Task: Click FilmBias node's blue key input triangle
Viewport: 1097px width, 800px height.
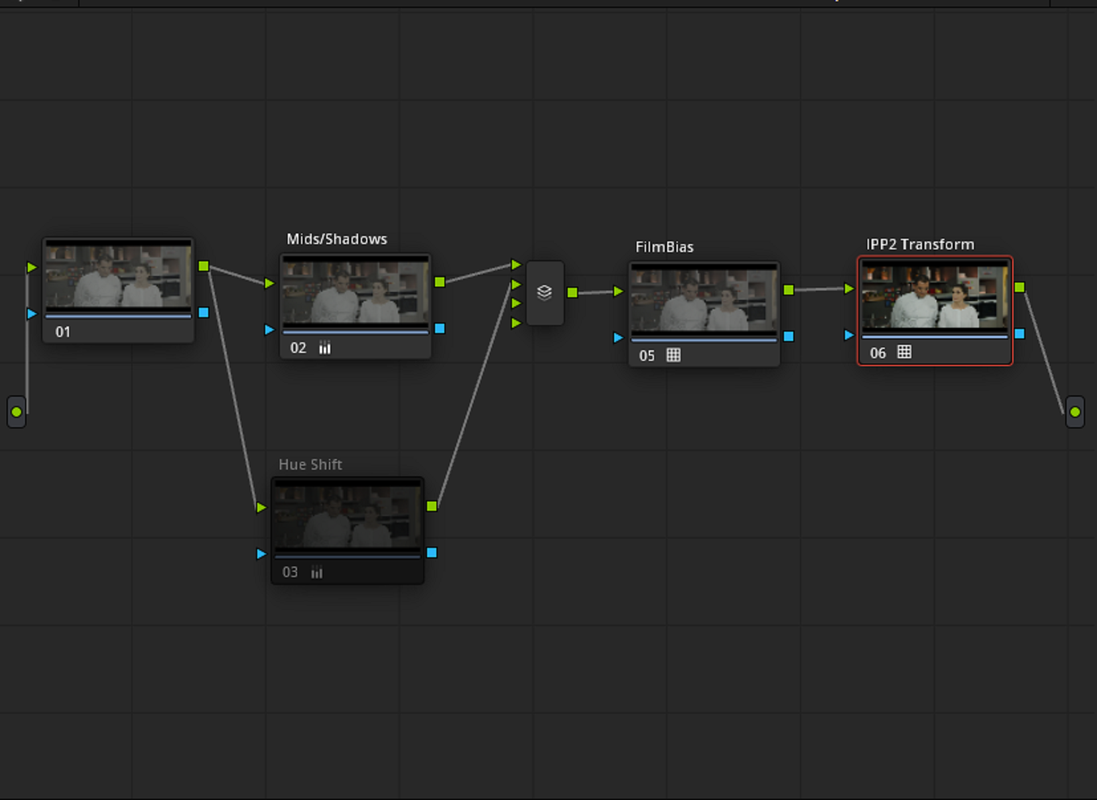Action: pos(618,337)
